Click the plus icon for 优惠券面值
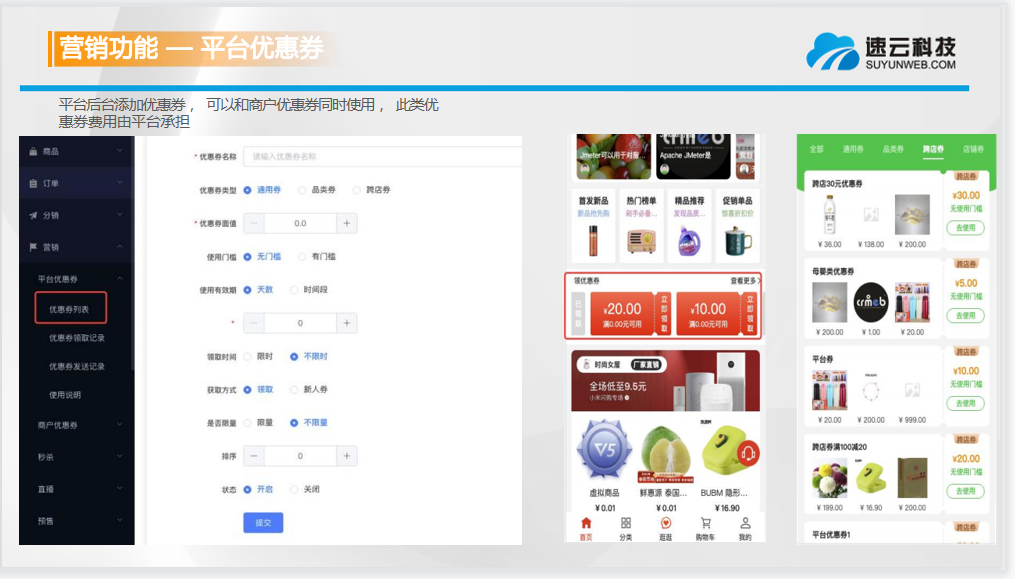 coord(347,224)
